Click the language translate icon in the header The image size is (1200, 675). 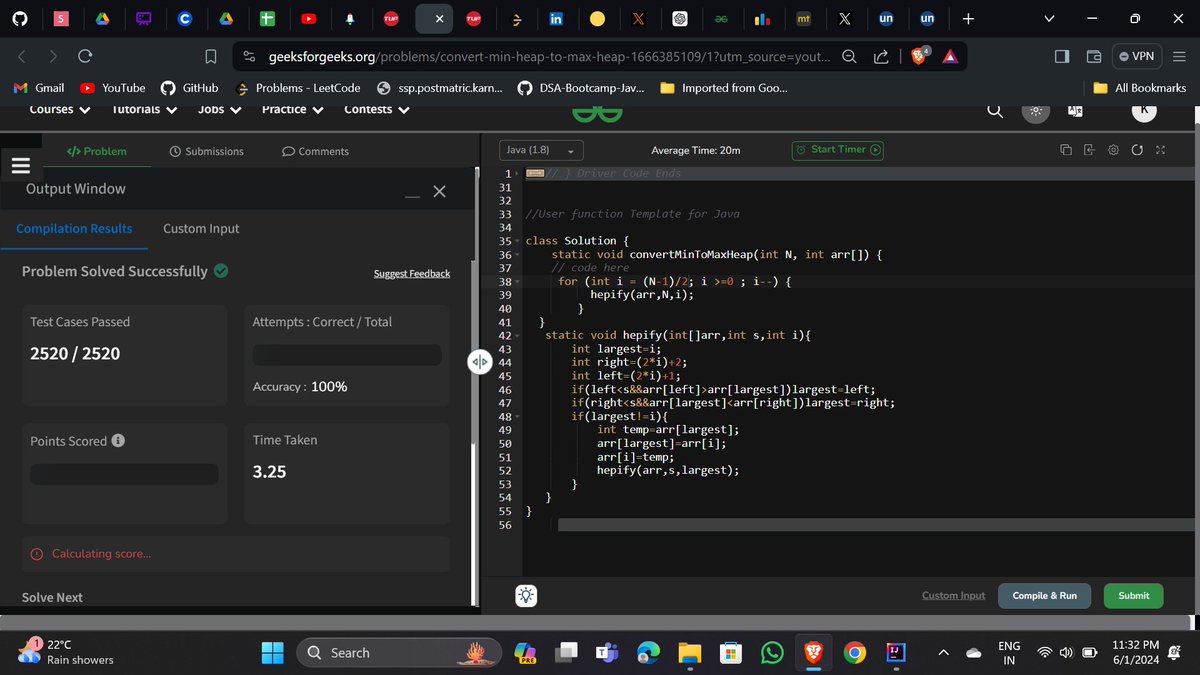(x=1076, y=111)
